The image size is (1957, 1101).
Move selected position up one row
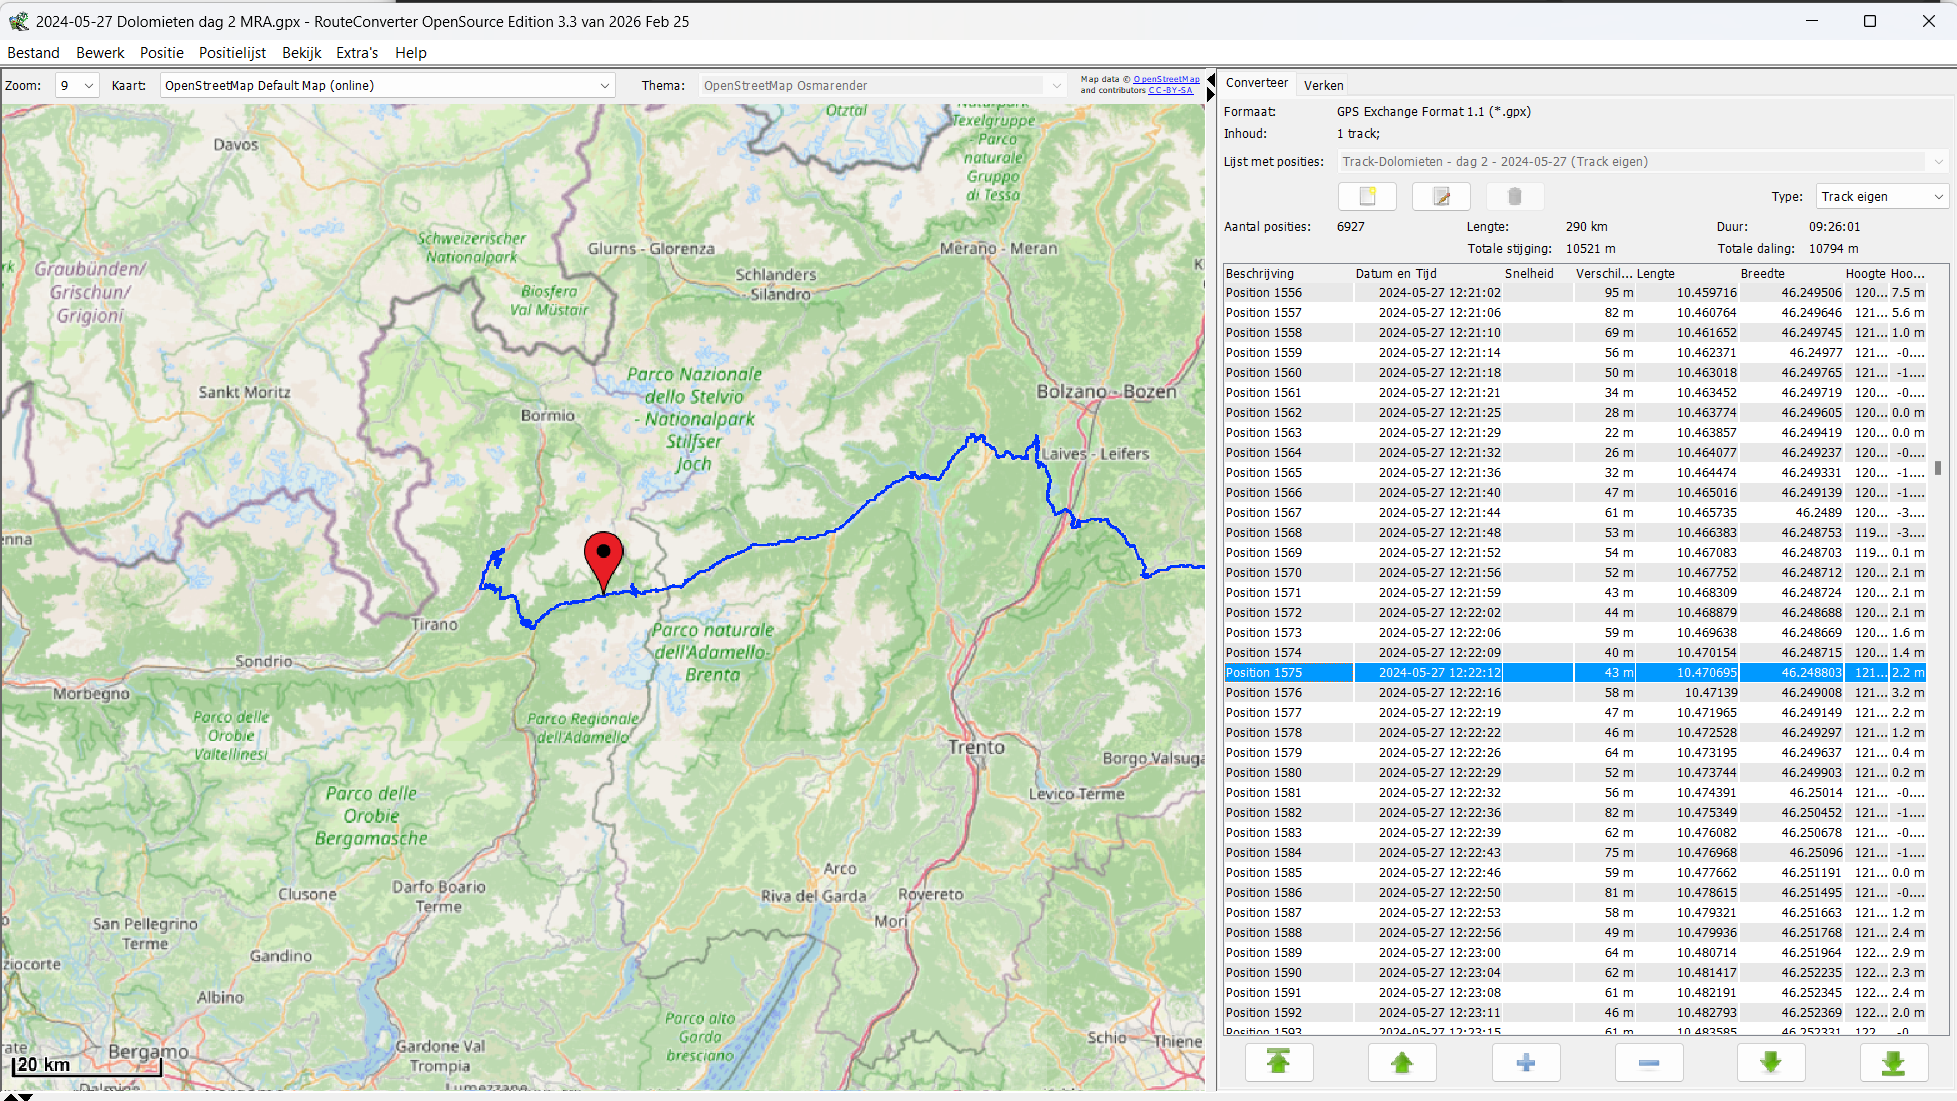tap(1401, 1062)
